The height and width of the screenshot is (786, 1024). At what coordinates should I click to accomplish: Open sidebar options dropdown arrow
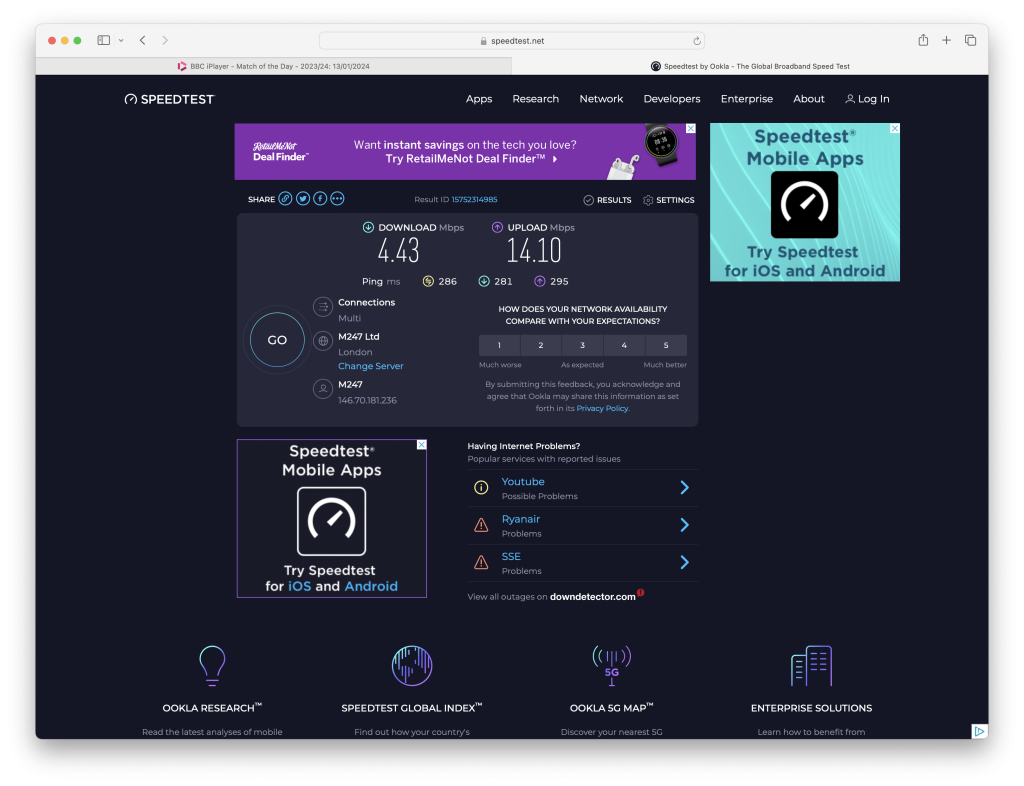[121, 40]
